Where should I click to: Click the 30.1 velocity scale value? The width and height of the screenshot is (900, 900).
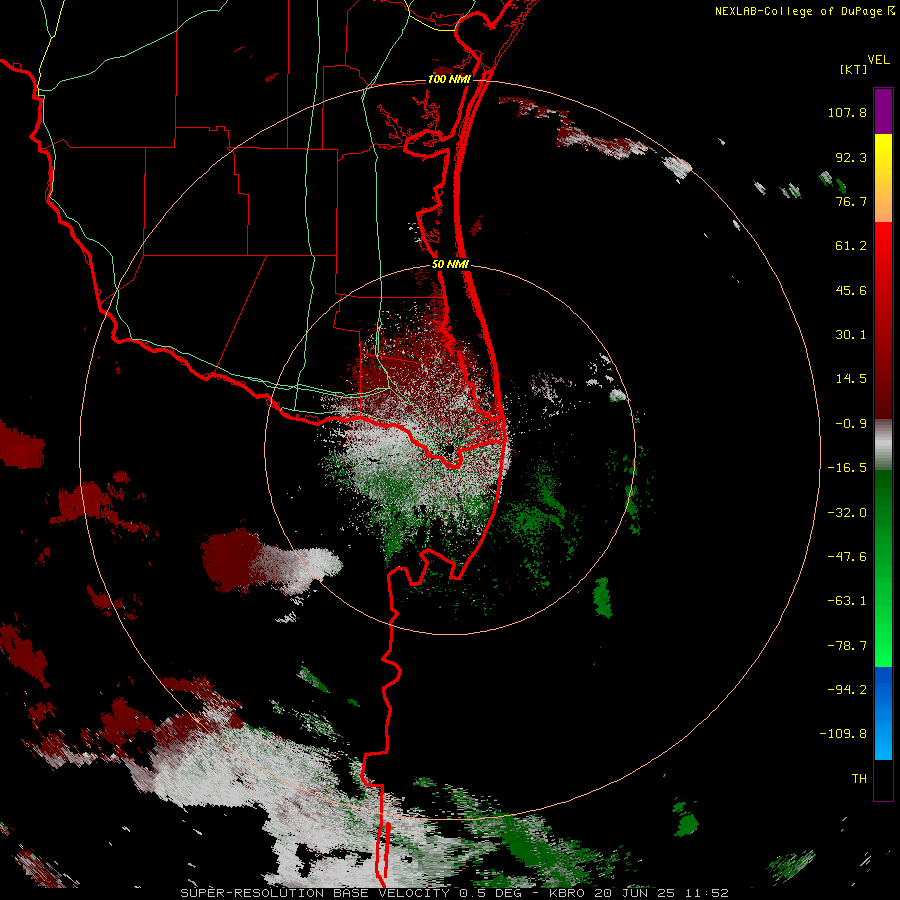pyautogui.click(x=851, y=335)
